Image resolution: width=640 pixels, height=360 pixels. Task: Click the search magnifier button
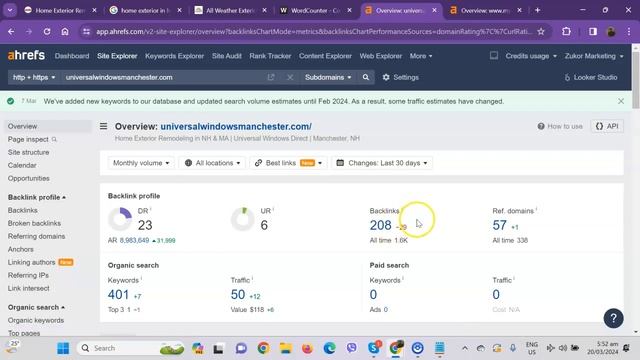coord(366,77)
